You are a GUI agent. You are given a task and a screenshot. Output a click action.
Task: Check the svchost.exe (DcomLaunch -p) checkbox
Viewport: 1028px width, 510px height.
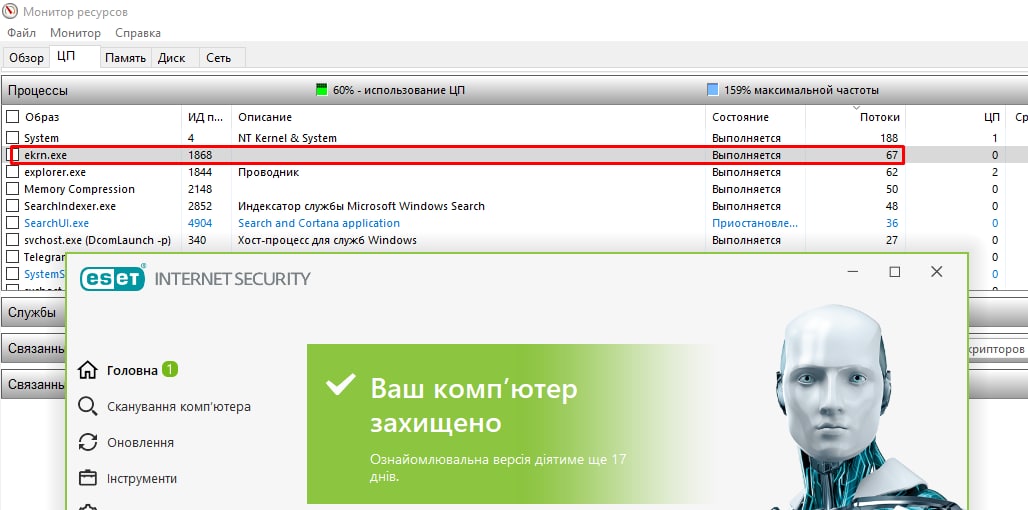12,240
